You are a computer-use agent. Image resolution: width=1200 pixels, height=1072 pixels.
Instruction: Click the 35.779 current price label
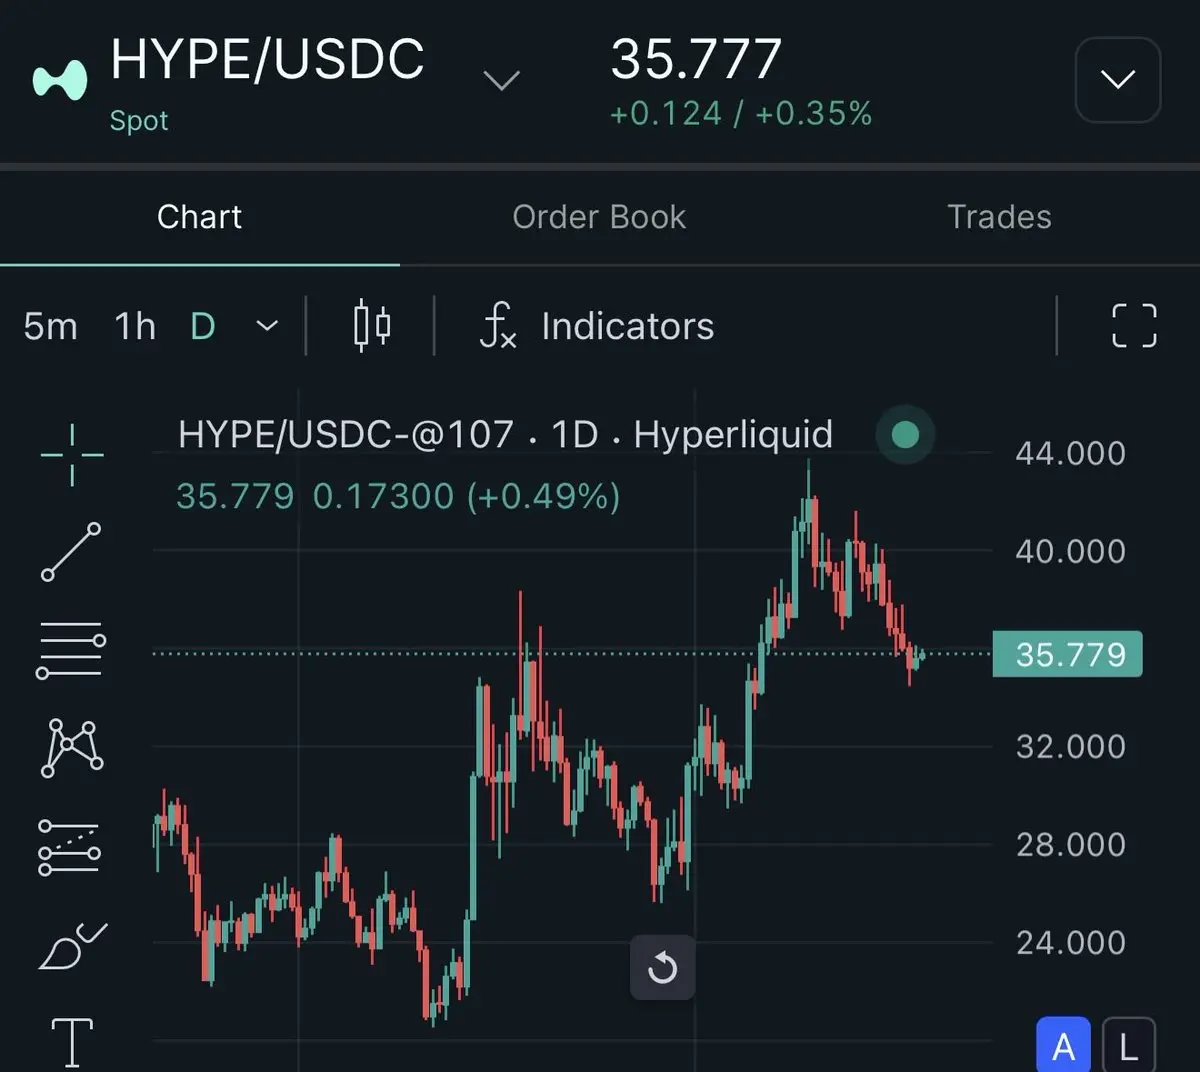click(x=1067, y=655)
